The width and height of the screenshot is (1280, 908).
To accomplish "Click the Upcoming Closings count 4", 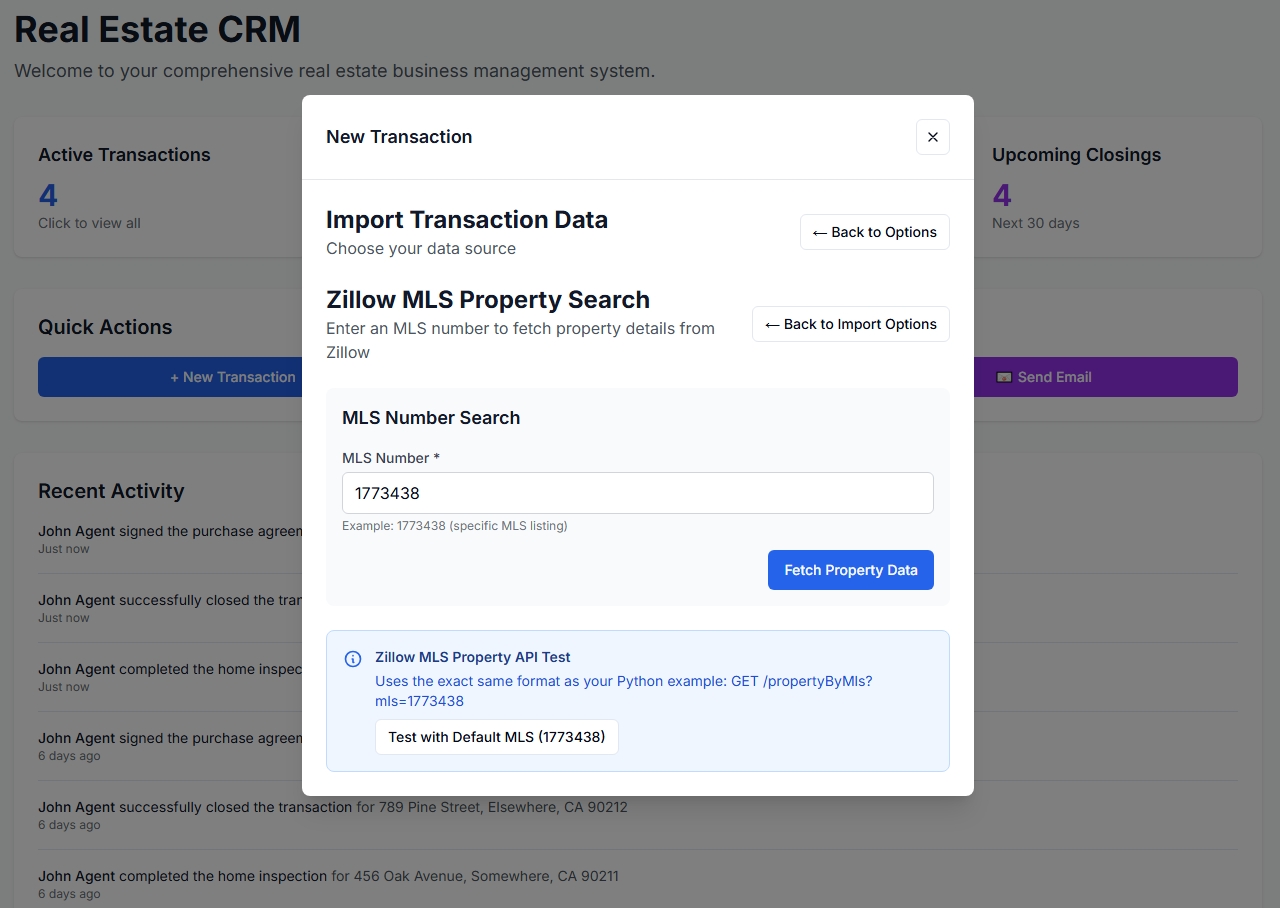I will point(1002,195).
